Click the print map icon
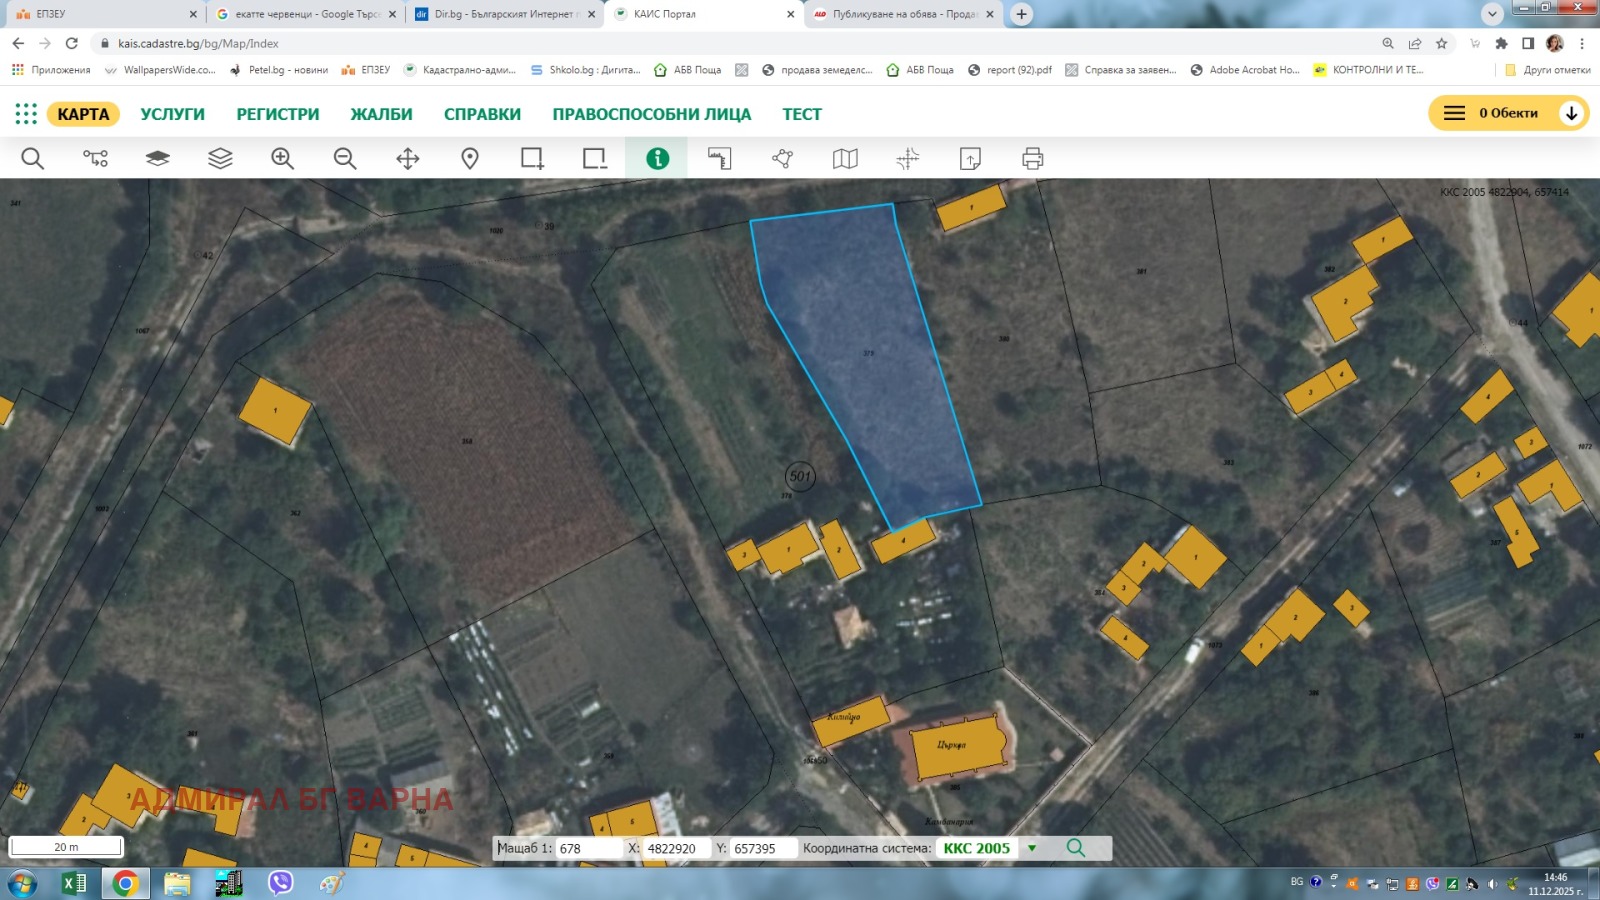 (1032, 157)
